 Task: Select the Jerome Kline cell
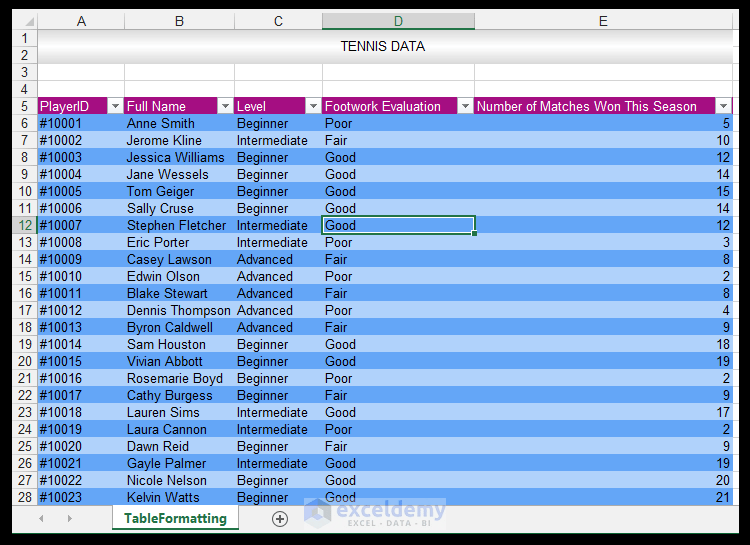[179, 140]
